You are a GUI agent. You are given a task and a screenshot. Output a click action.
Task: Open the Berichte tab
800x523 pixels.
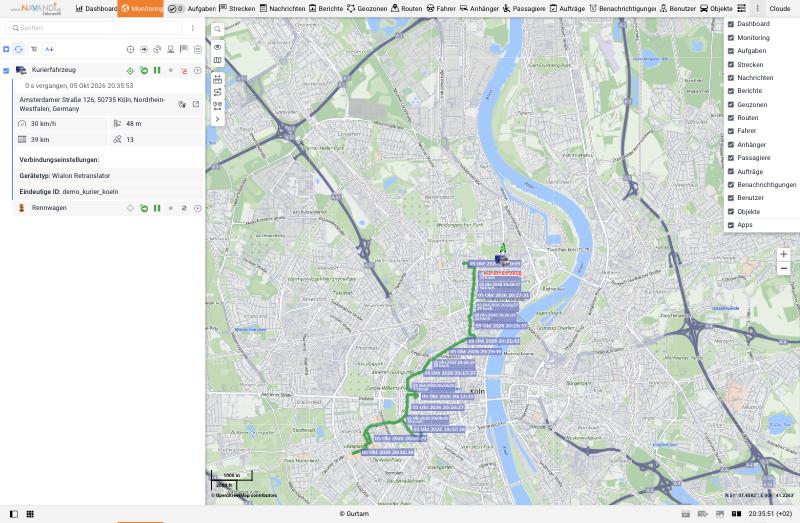click(x=326, y=9)
